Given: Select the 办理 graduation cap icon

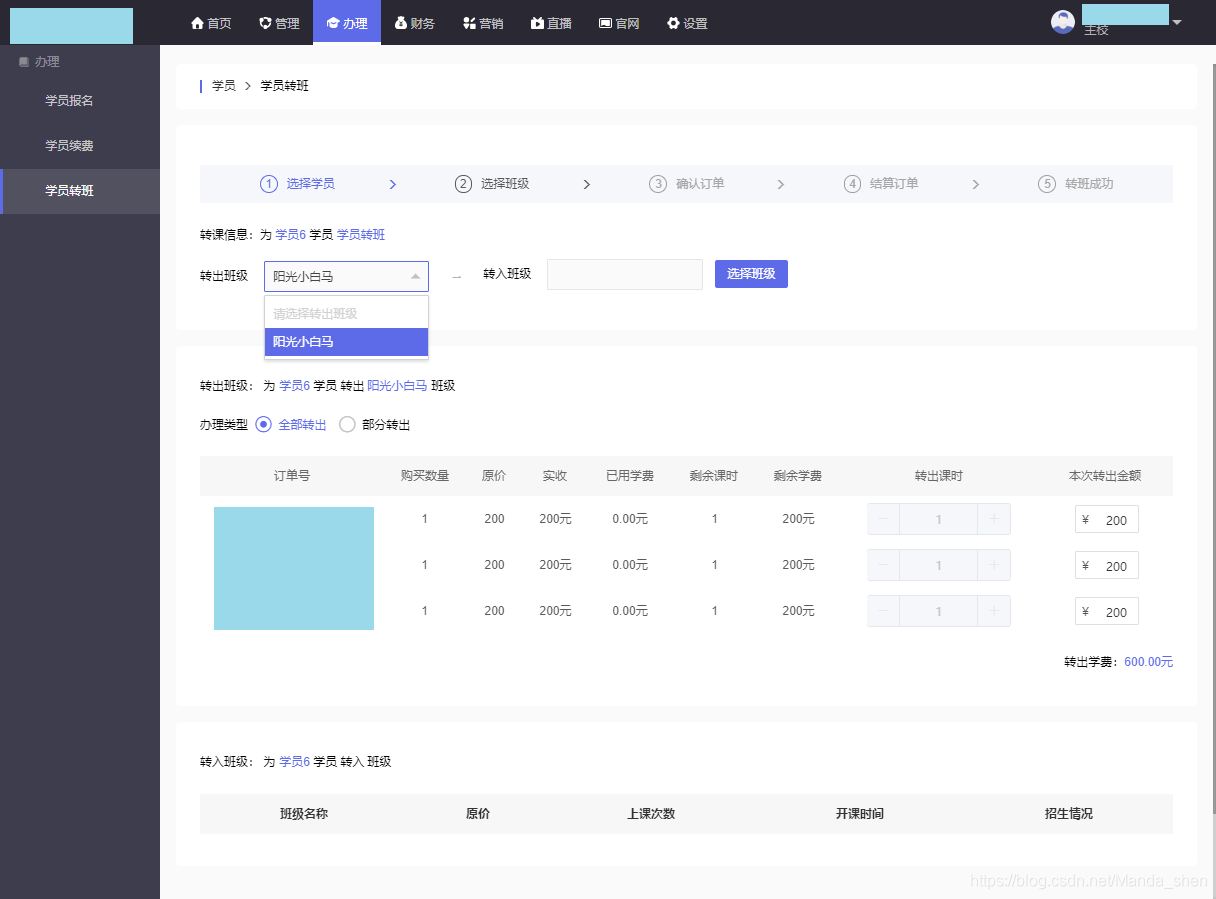Looking at the screenshot, I should coord(331,22).
